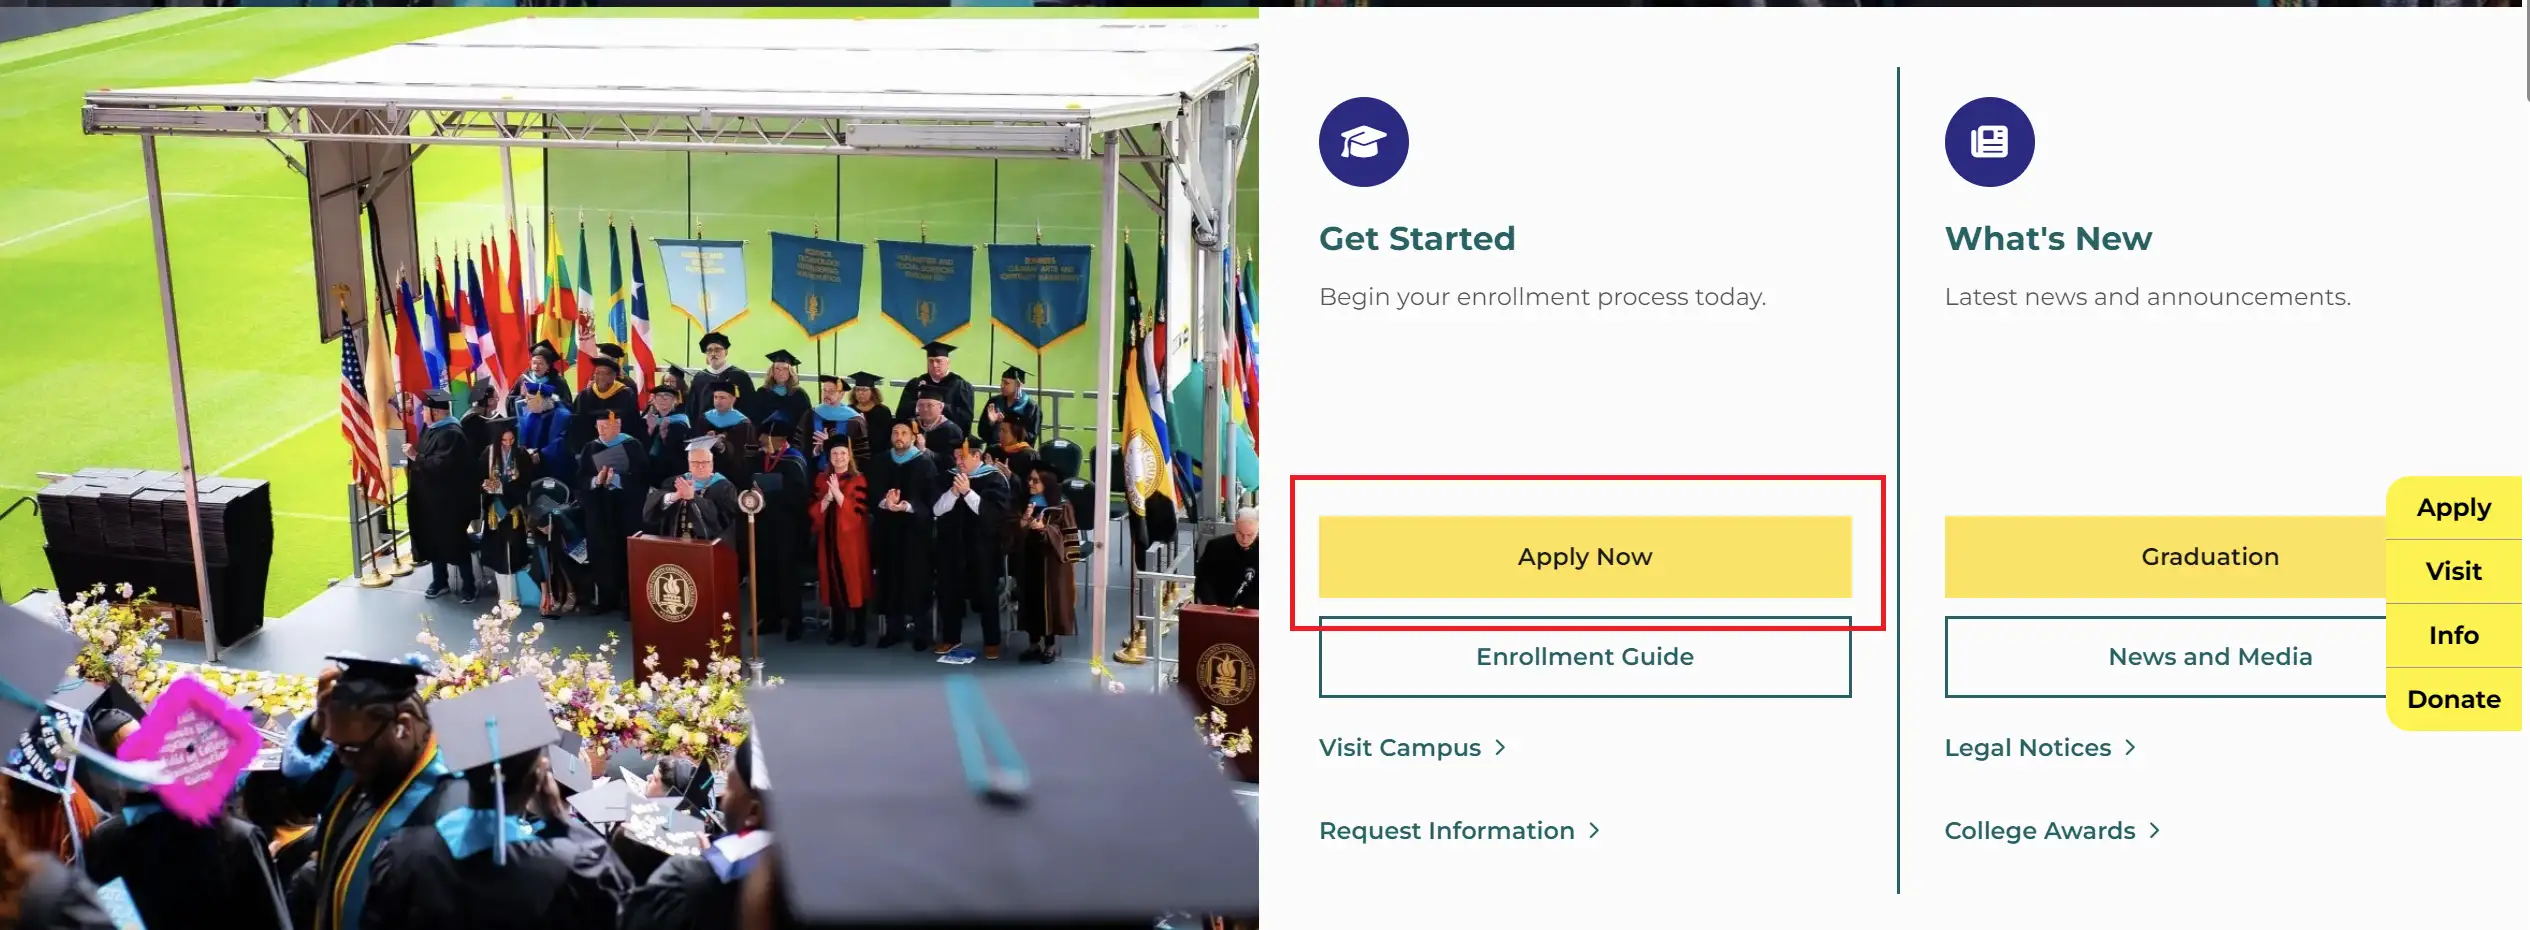Click the Get Started heading
Image resolution: width=2530 pixels, height=930 pixels.
pos(1417,239)
